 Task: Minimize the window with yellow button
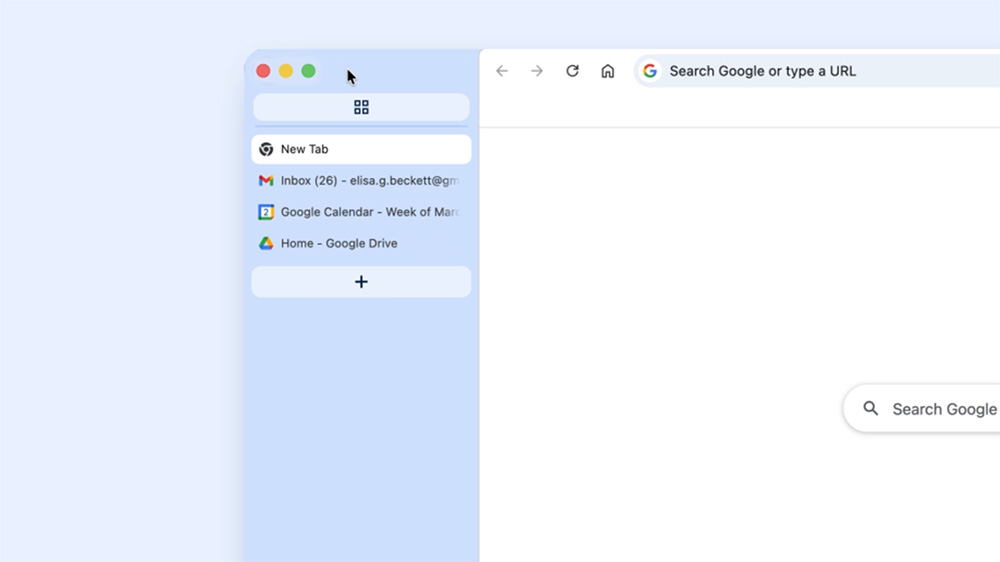tap(286, 71)
